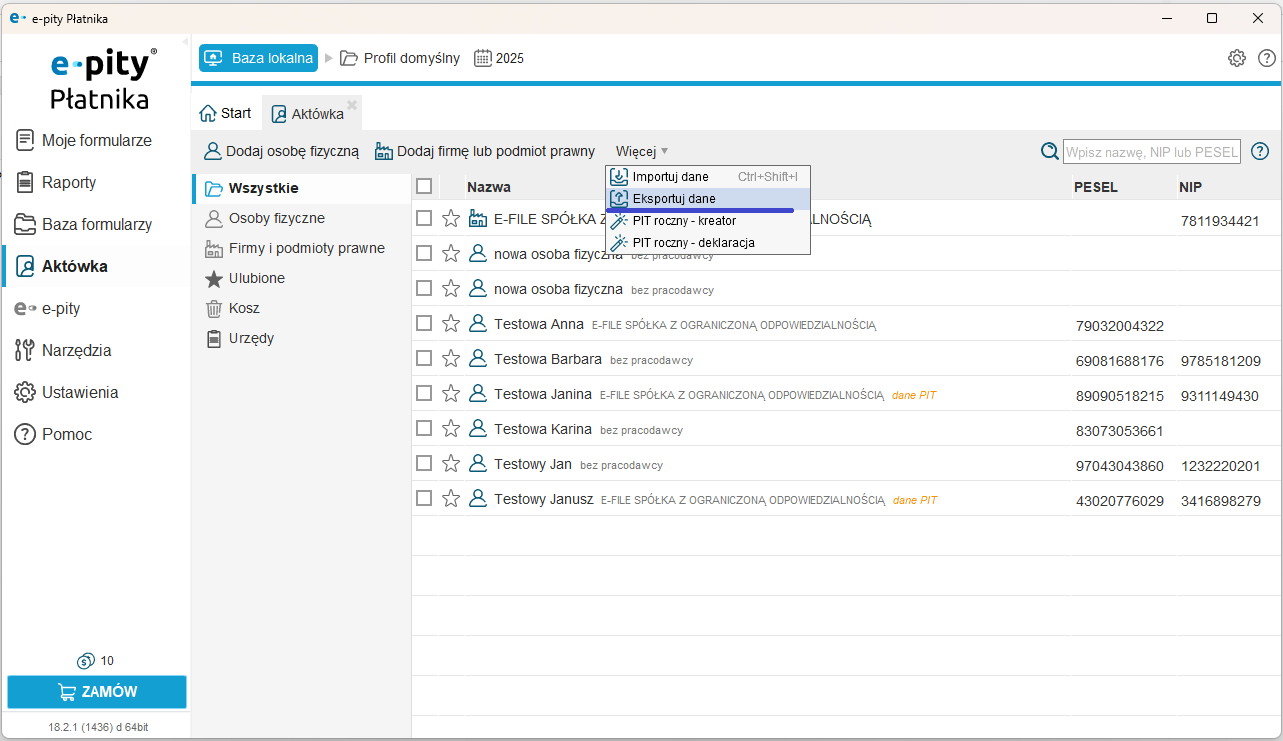Image resolution: width=1283 pixels, height=741 pixels.
Task: Click Dodaj osobę fizyczną button
Action: pos(281,151)
